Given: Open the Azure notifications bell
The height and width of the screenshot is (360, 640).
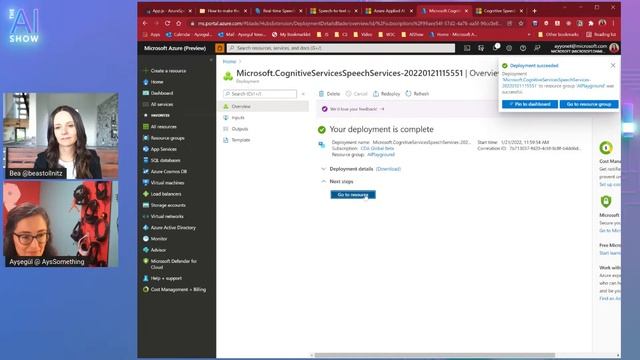Looking at the screenshot, I should point(495,48).
